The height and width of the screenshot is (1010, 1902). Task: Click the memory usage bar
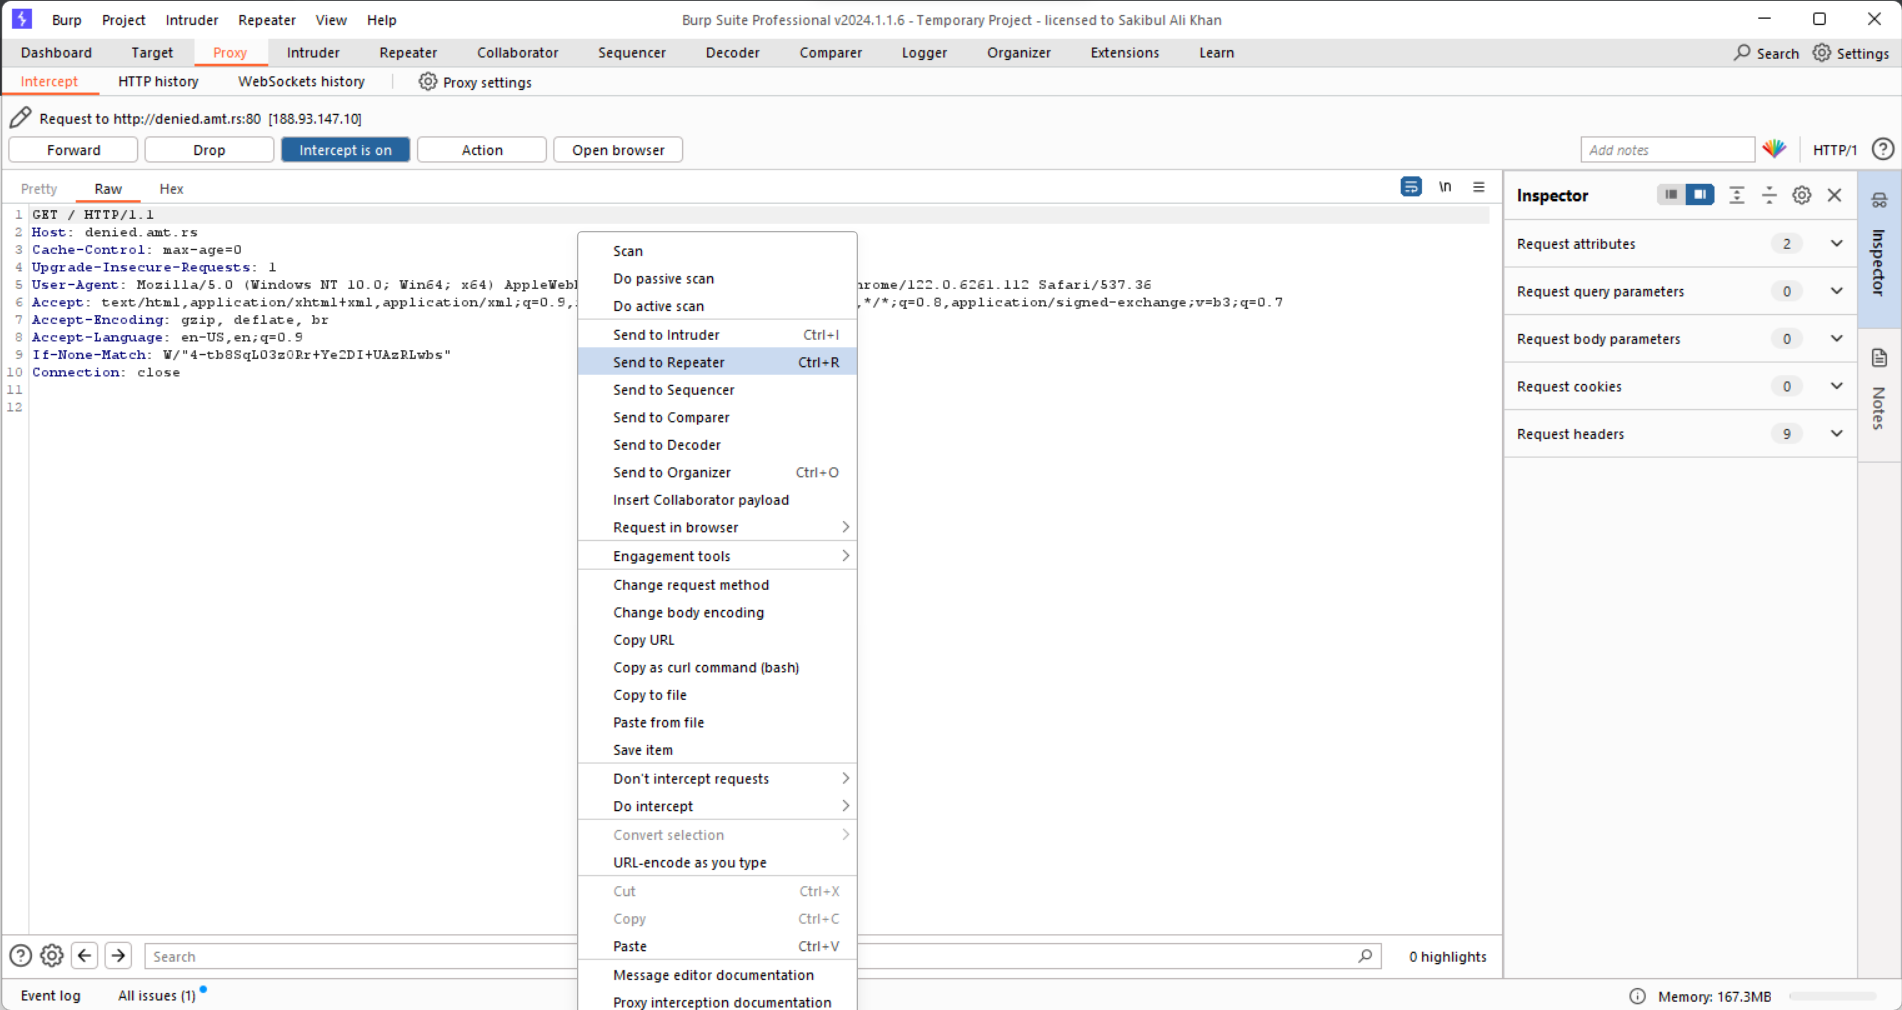click(x=1832, y=996)
